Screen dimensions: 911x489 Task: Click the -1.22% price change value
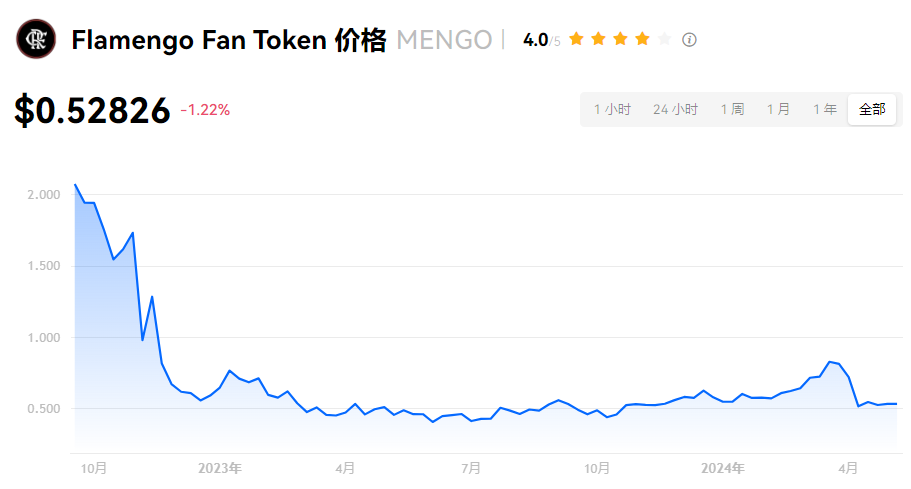coord(205,110)
